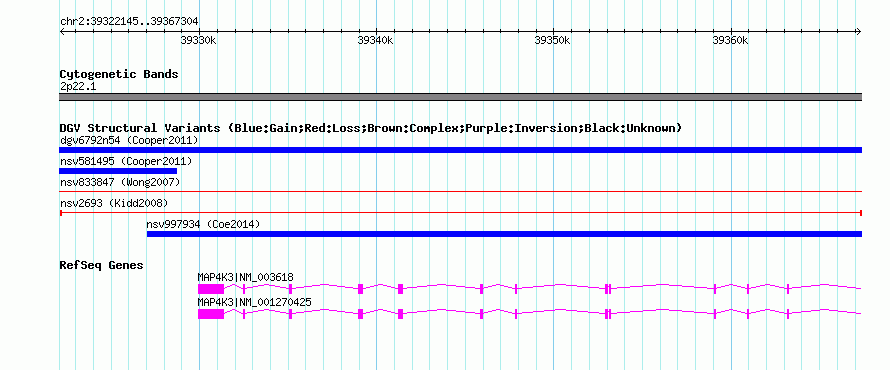890x370 pixels.
Task: Select the gray 2p22.1 cytogenetic band bar
Action: pyautogui.click(x=460, y=97)
